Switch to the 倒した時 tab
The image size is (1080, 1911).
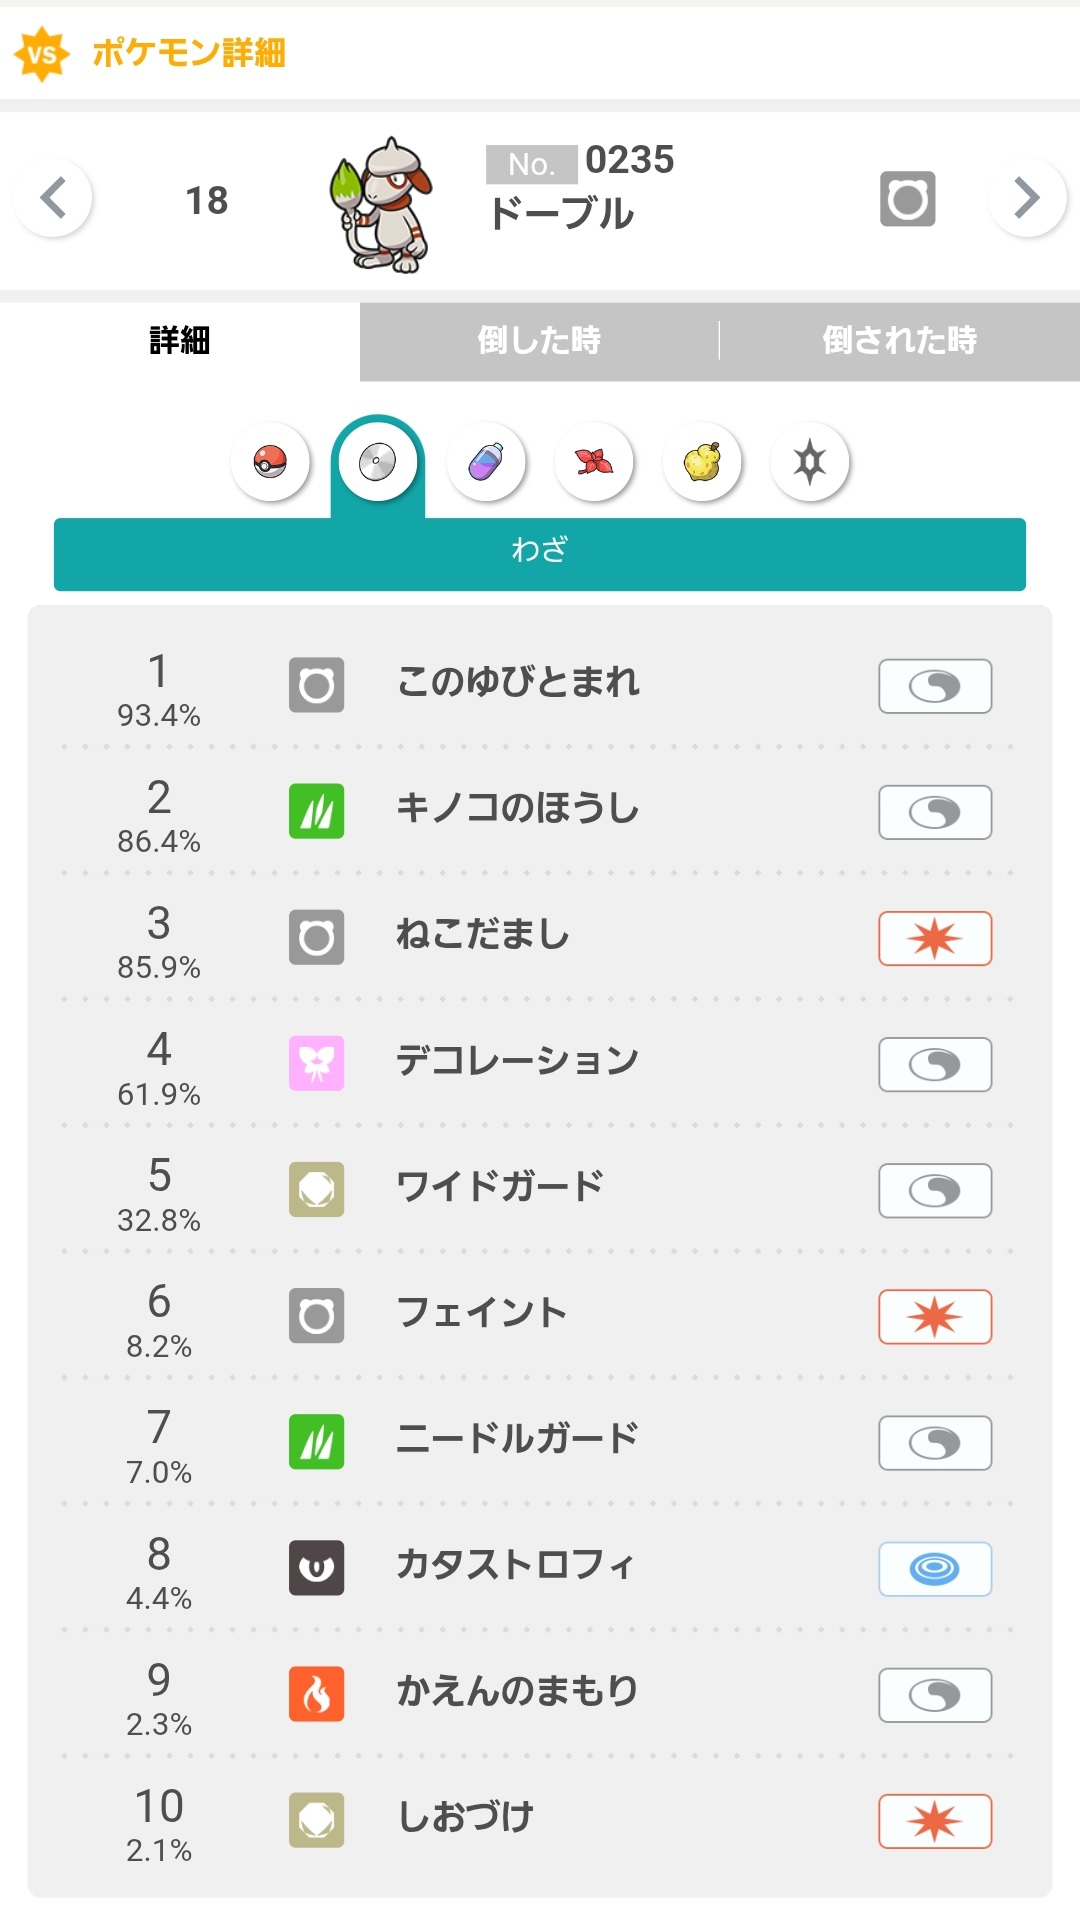point(539,341)
